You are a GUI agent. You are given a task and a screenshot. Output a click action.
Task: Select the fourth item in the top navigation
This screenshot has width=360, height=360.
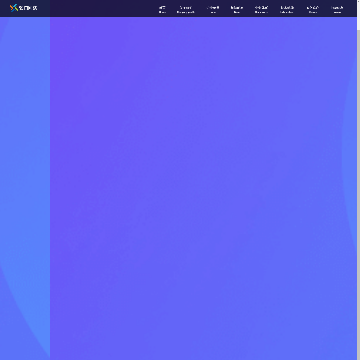[x=237, y=10]
